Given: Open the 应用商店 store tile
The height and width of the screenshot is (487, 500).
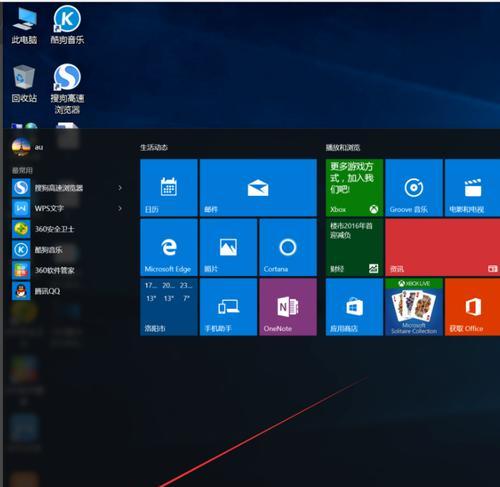Looking at the screenshot, I should click(x=354, y=307).
